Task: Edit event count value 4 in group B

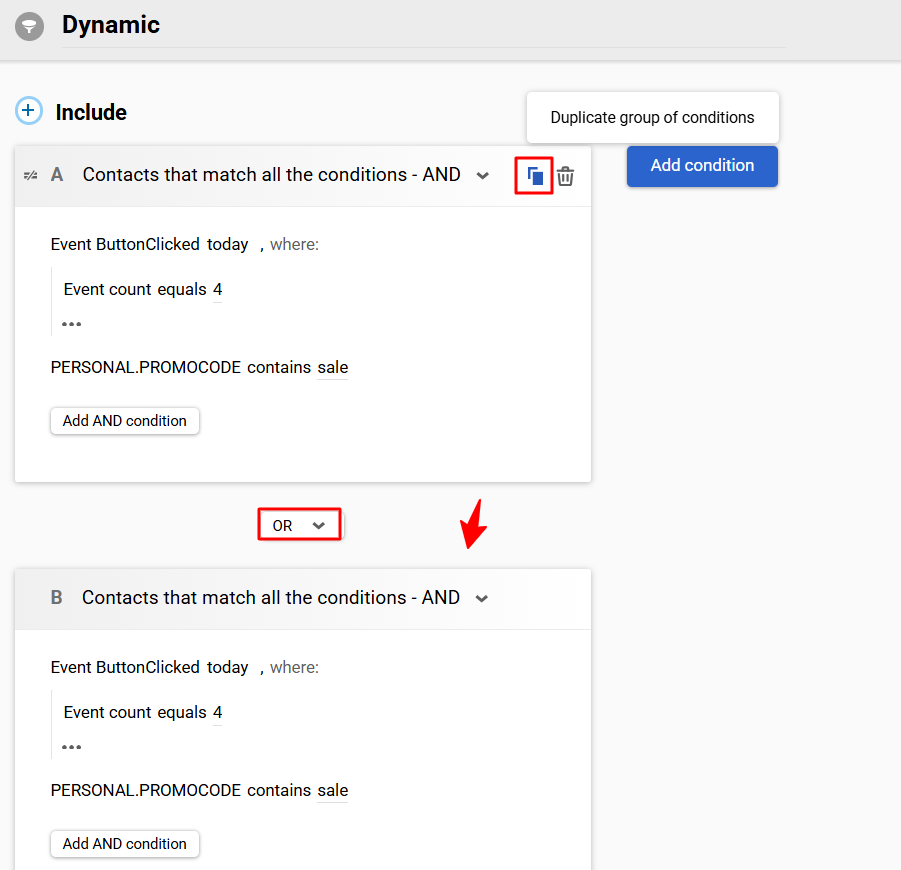Action: [217, 713]
